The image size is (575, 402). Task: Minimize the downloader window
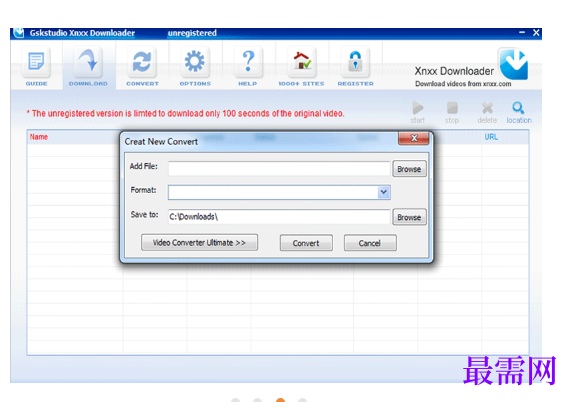point(522,33)
